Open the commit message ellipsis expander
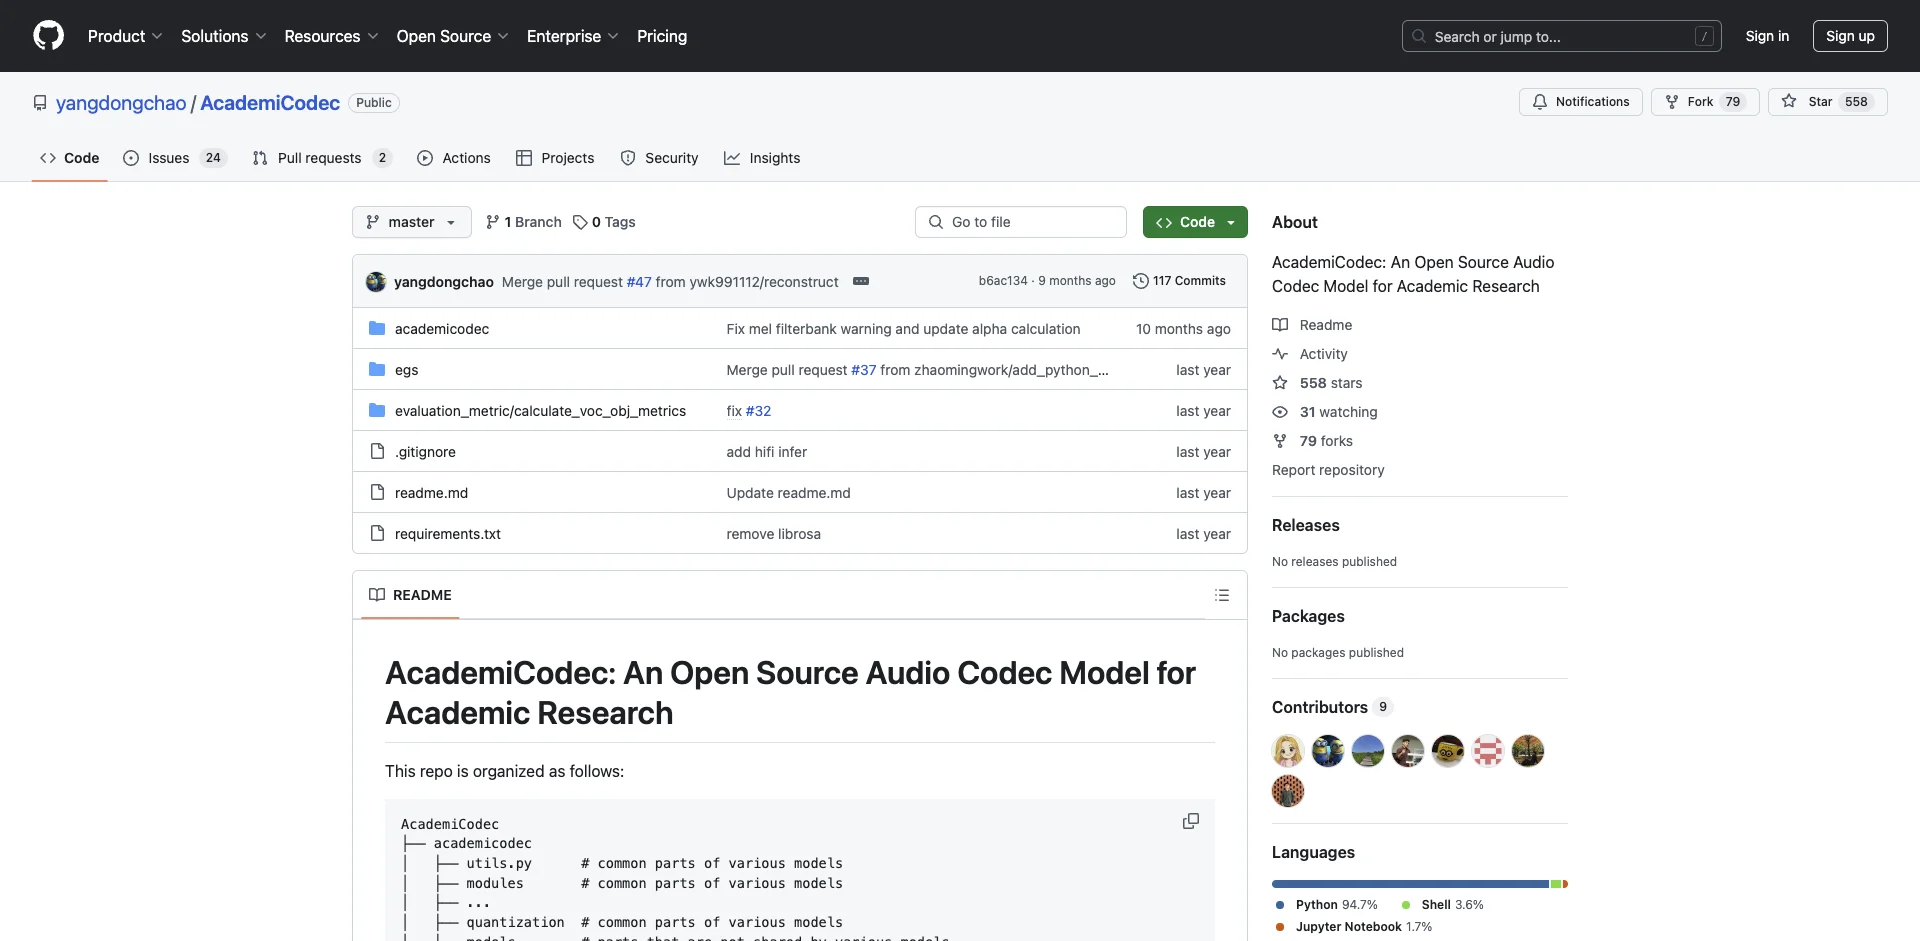 [x=860, y=281]
